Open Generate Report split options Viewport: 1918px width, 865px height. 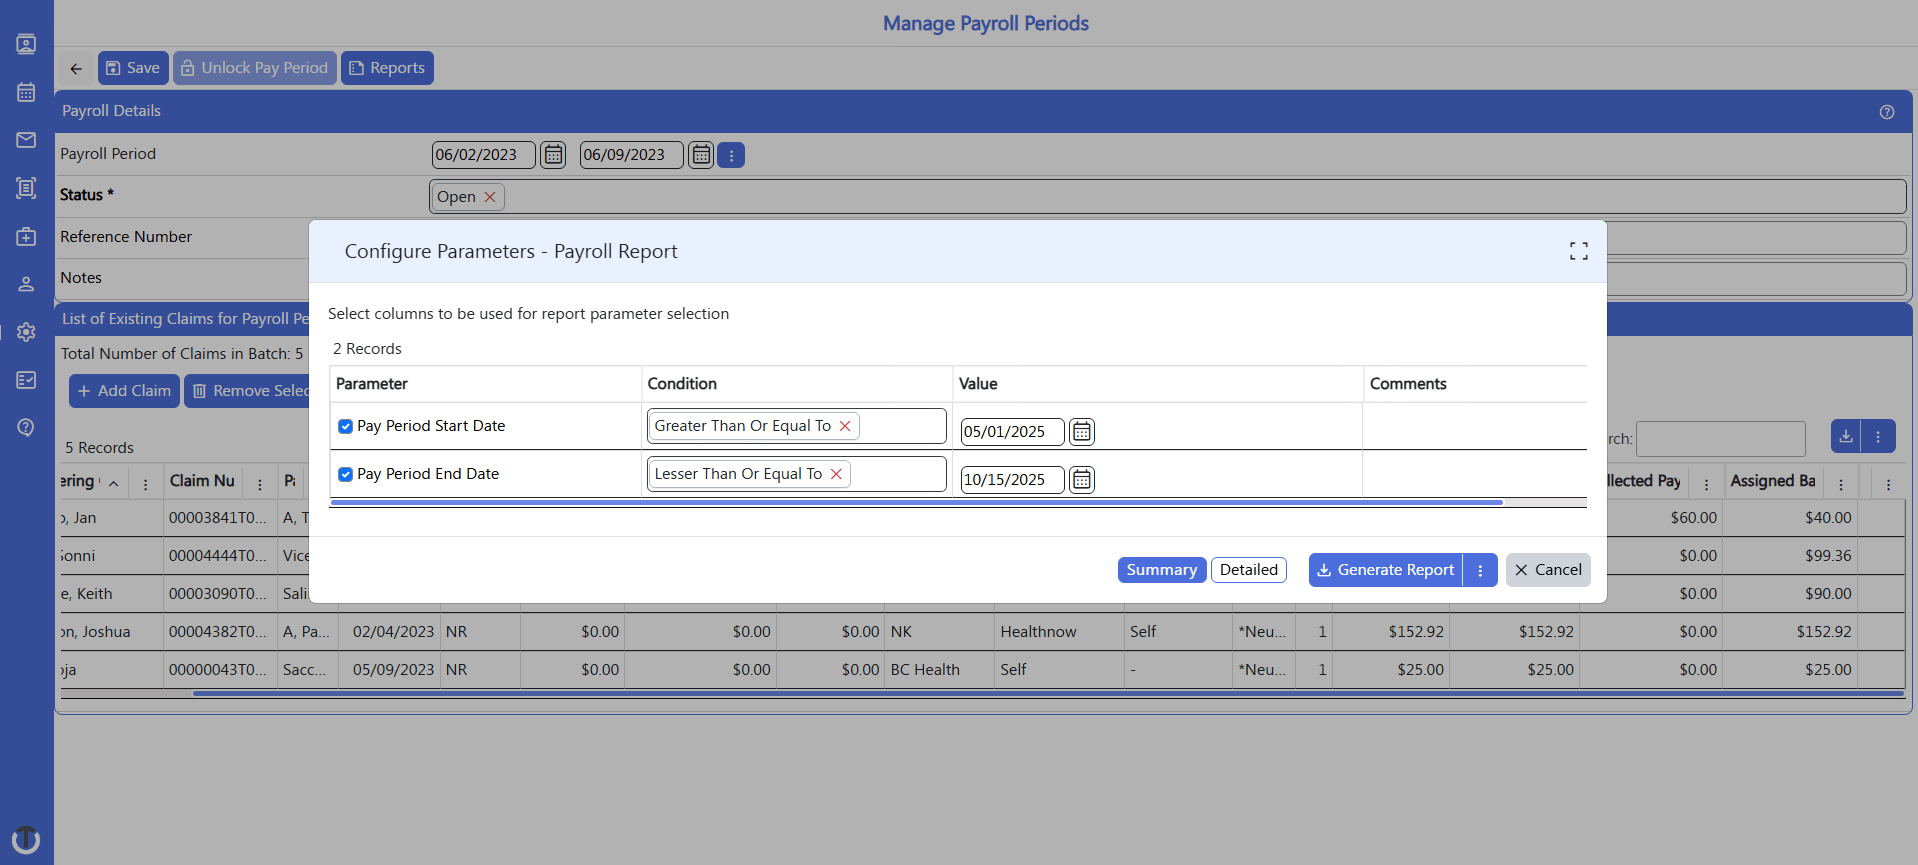click(x=1480, y=570)
